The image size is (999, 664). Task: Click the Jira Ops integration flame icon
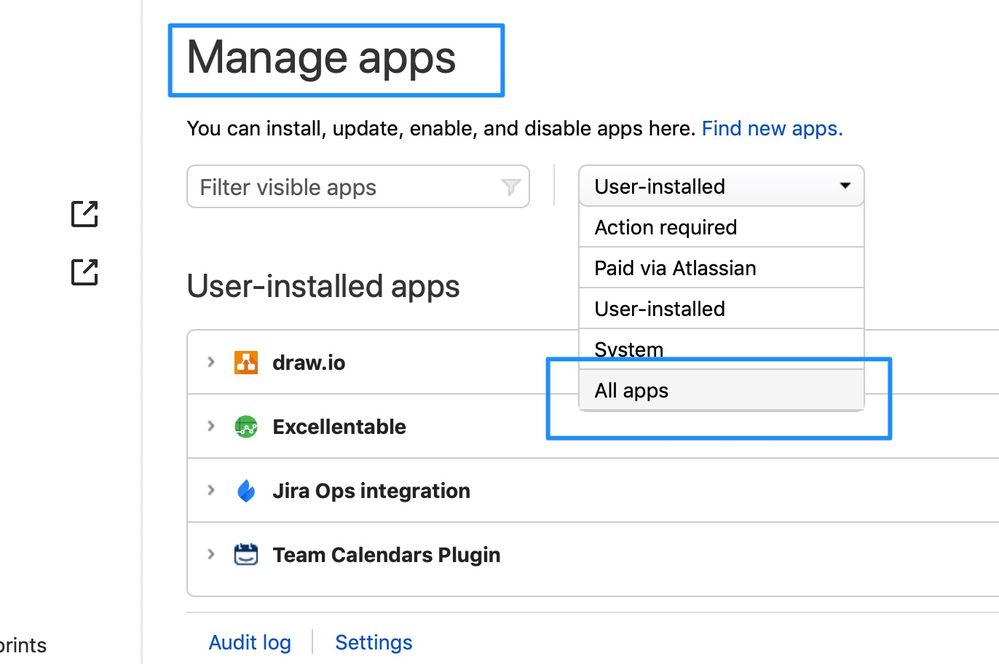(246, 491)
